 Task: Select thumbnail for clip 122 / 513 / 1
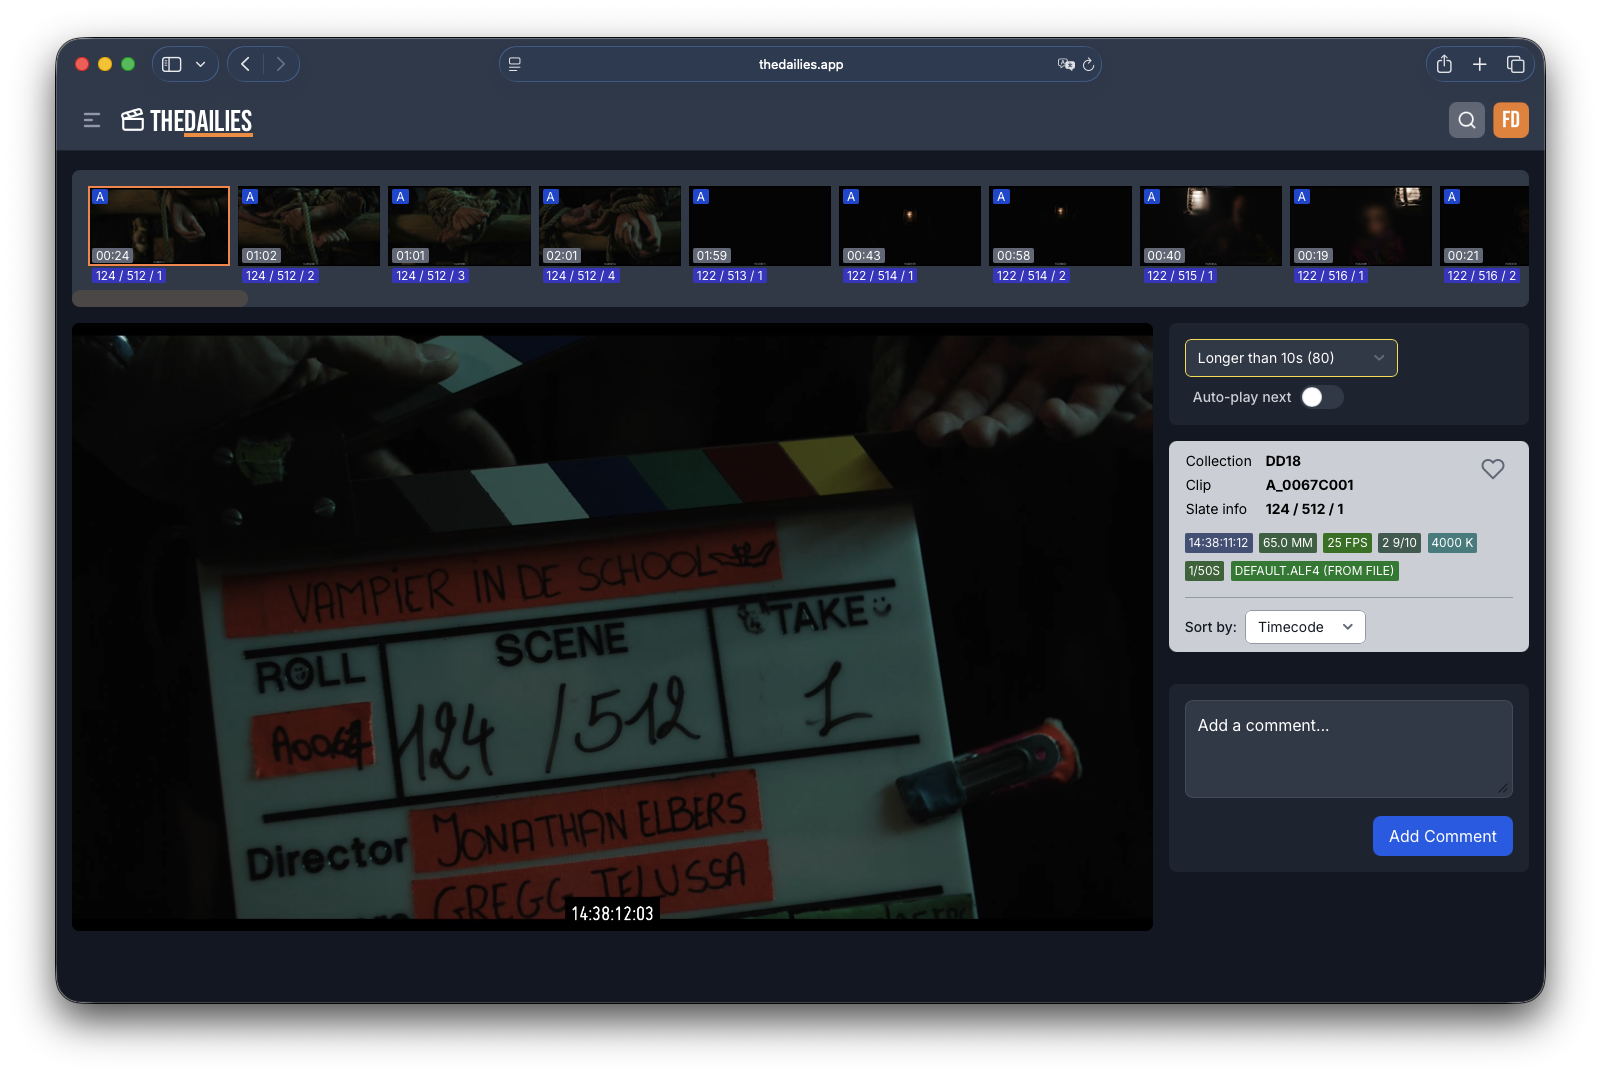point(760,226)
